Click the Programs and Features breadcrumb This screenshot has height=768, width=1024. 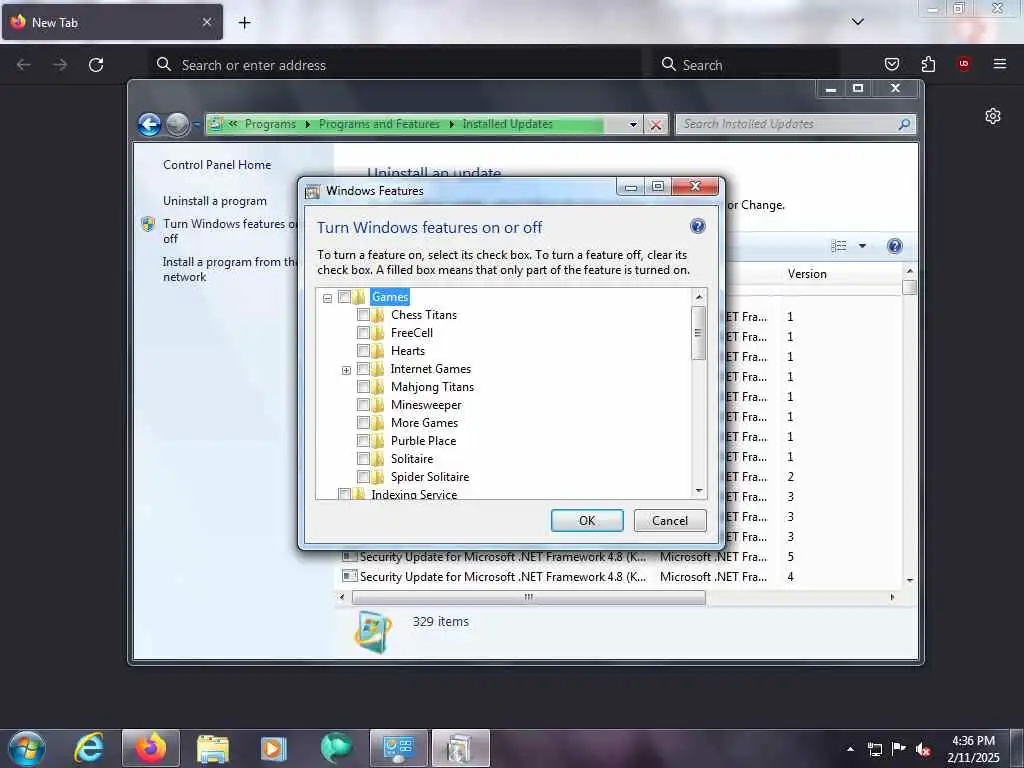pyautogui.click(x=379, y=124)
